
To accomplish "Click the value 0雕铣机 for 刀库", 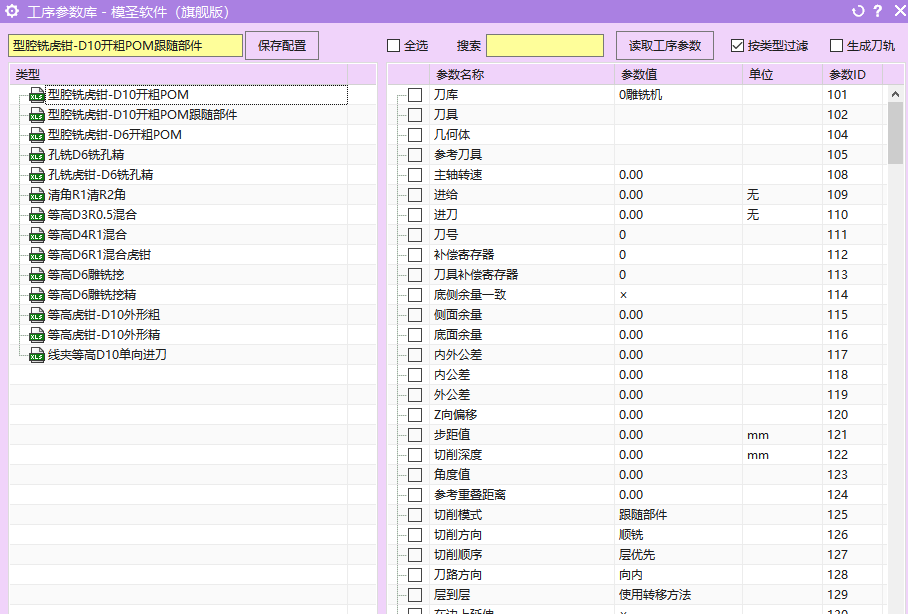I will point(640,95).
